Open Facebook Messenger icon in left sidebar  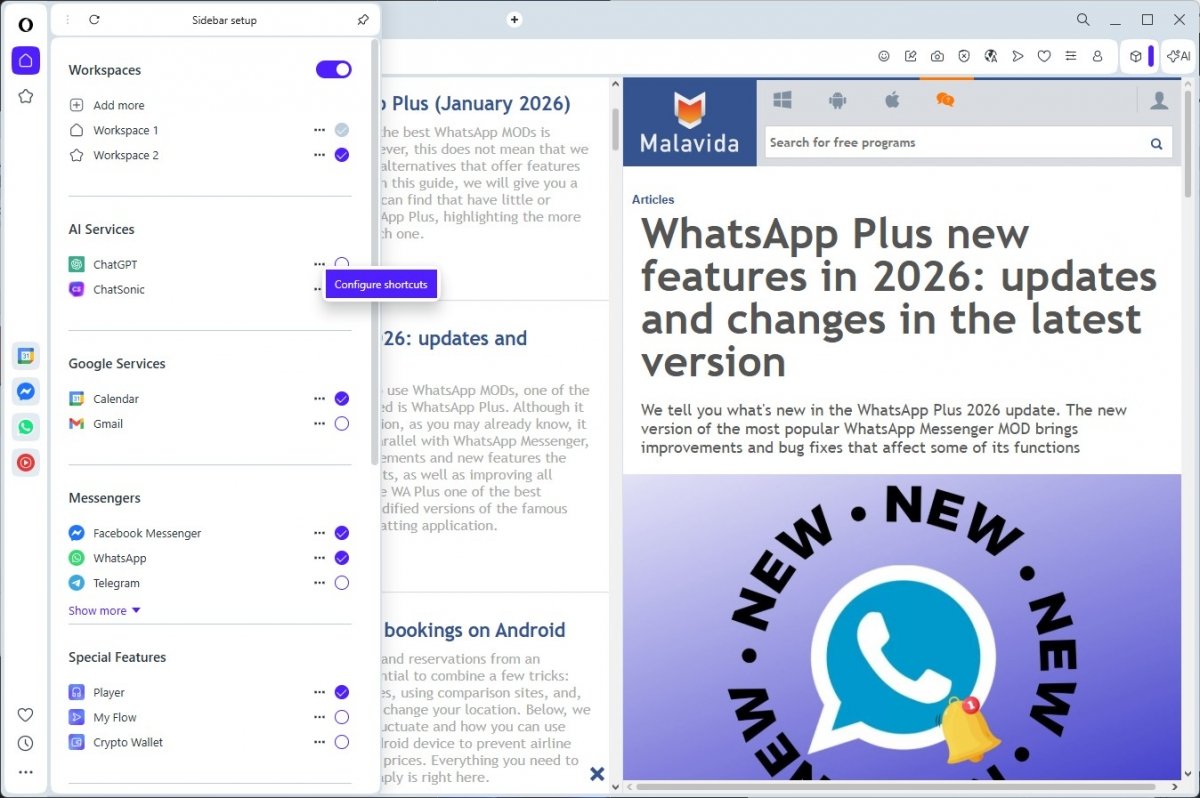[26, 392]
